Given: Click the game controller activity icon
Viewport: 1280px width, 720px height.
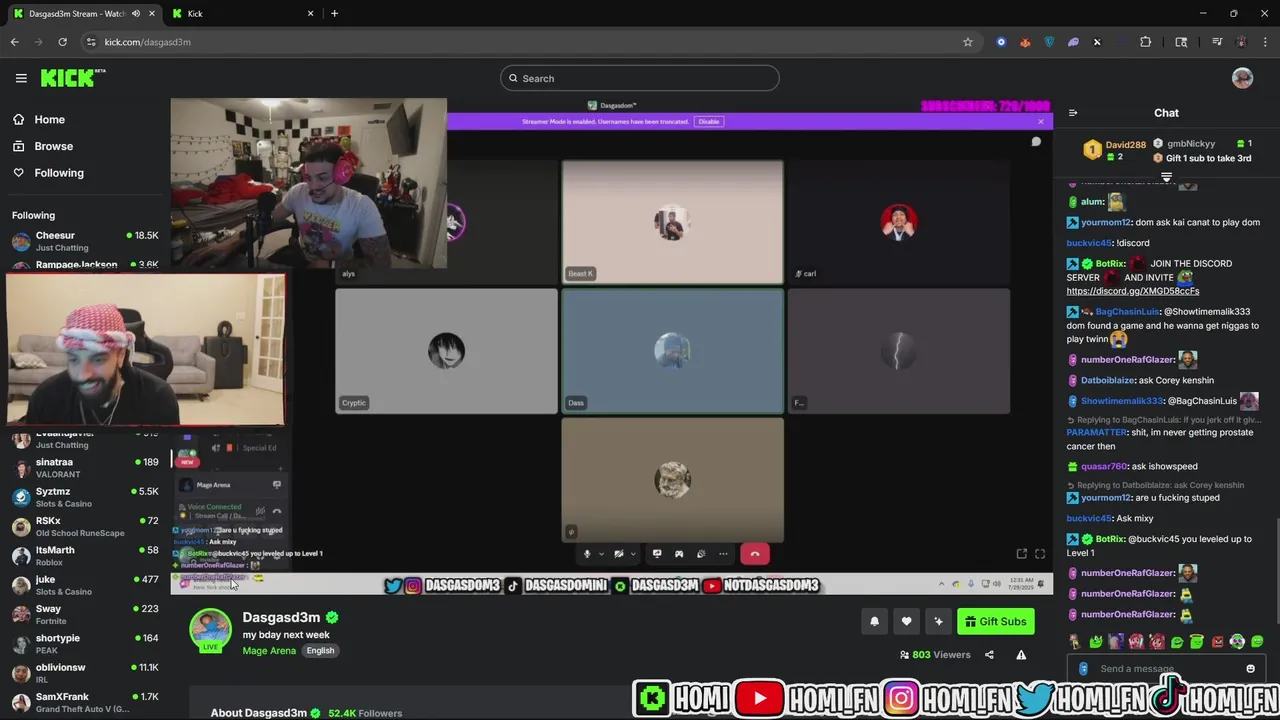Looking at the screenshot, I should click(x=679, y=554).
